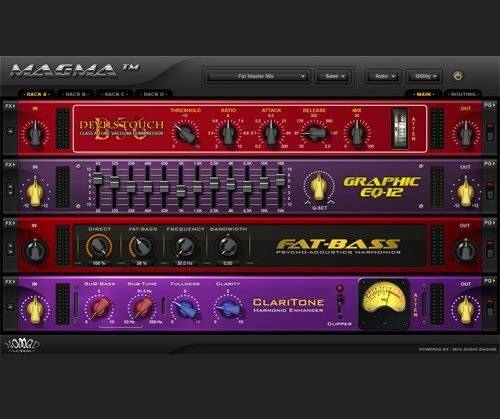Click the Graphic EQ-12 Q-Set knob
500x419 pixels.
click(319, 187)
